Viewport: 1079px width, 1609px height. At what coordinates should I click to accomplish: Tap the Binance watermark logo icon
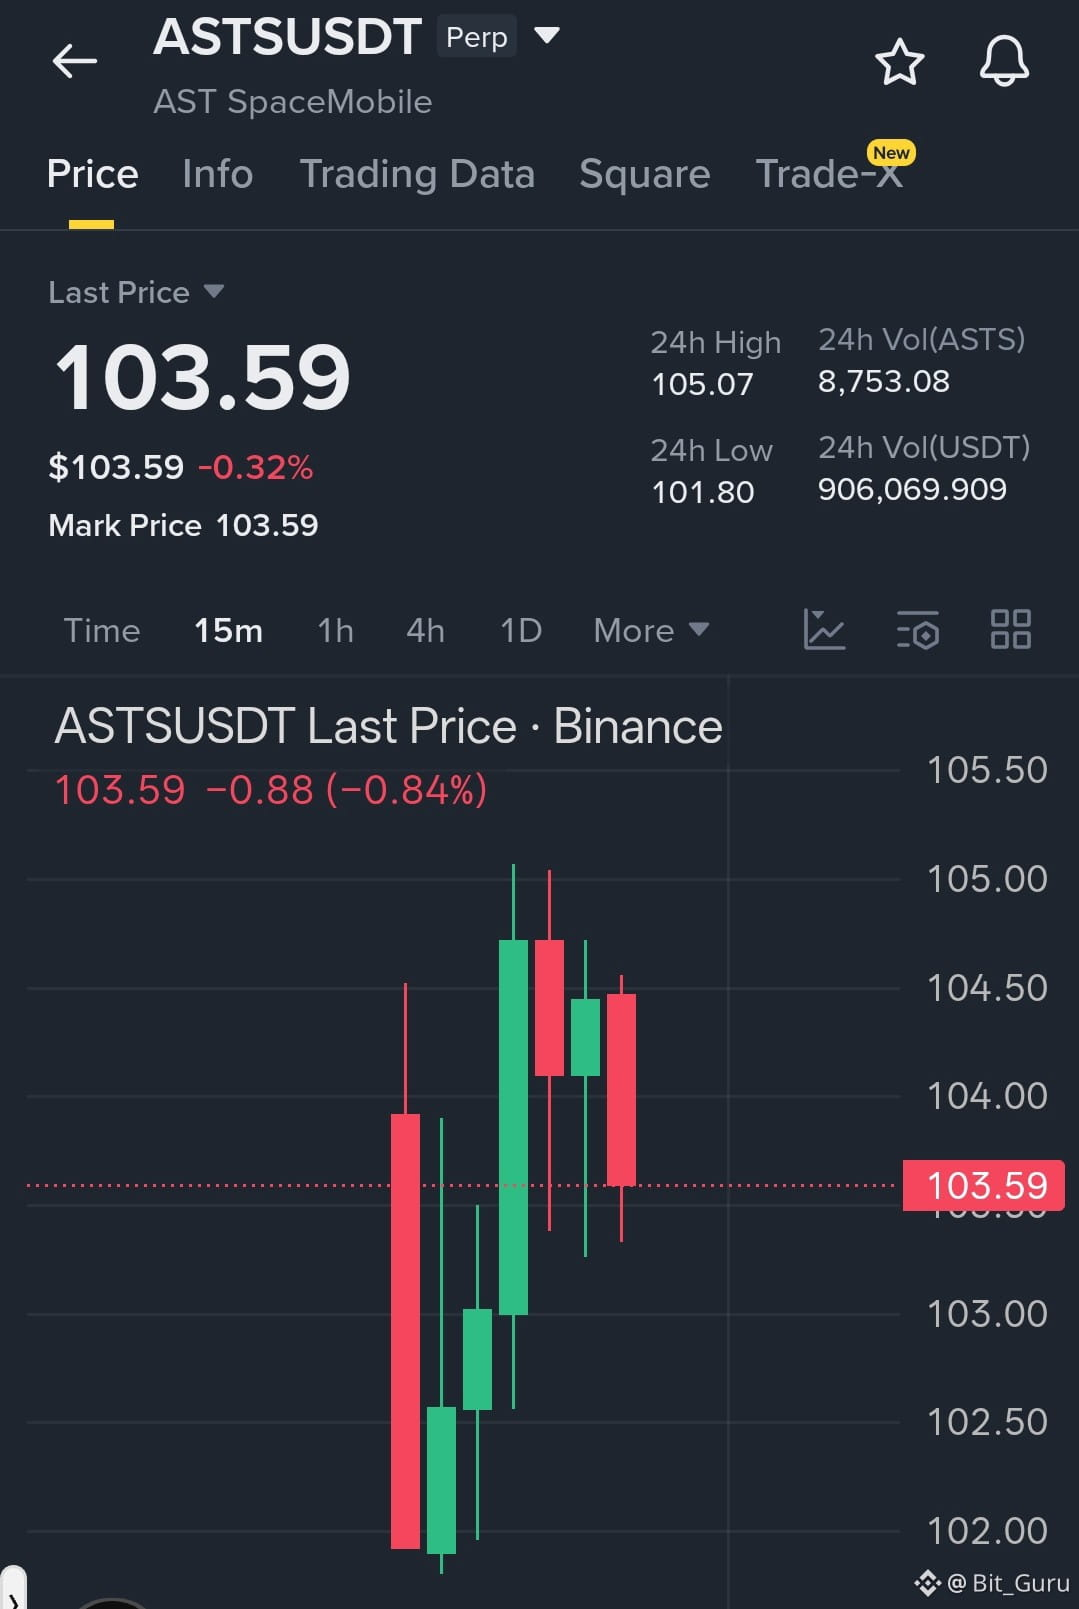(x=927, y=1583)
